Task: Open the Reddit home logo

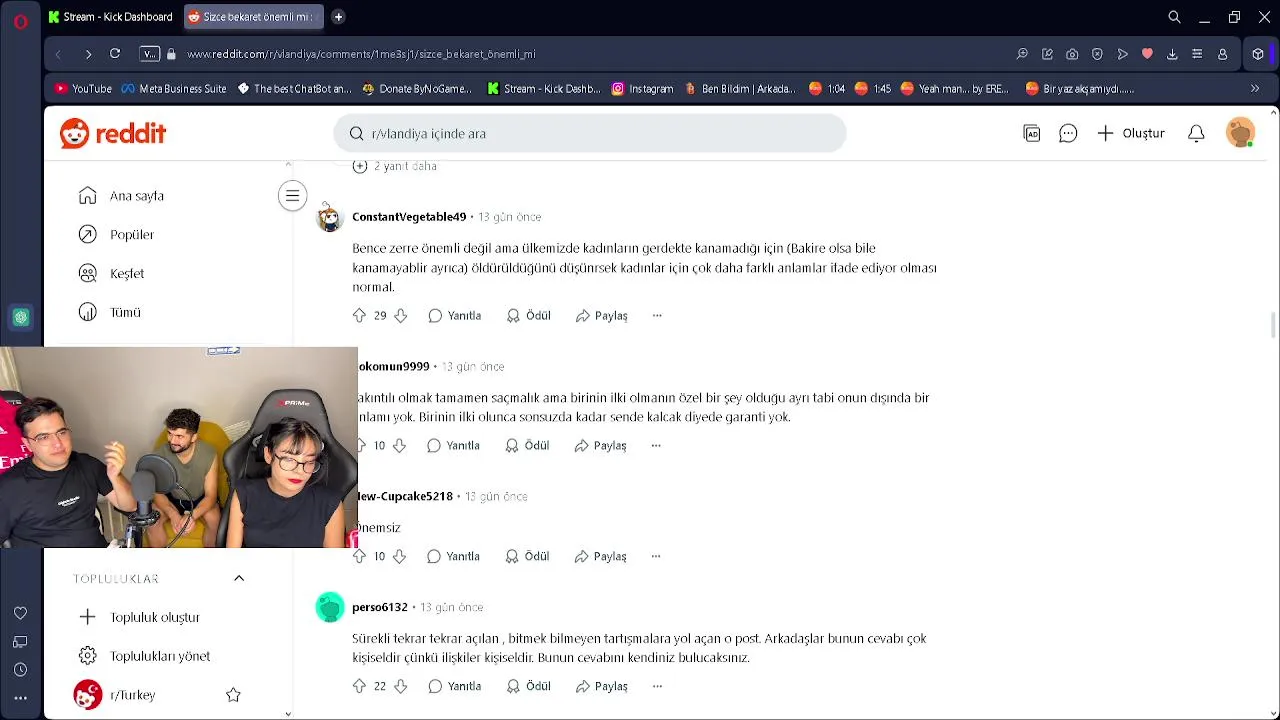Action: coord(113,133)
